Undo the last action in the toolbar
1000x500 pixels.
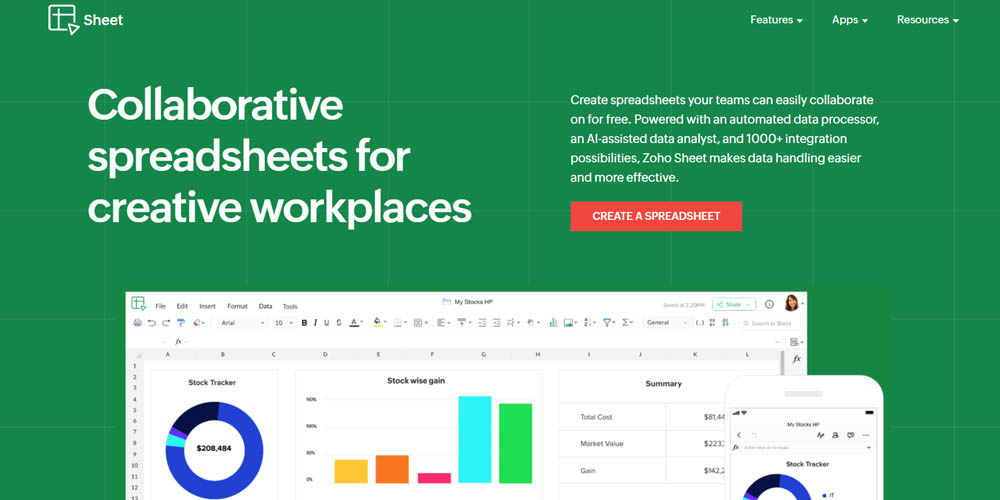coord(152,323)
